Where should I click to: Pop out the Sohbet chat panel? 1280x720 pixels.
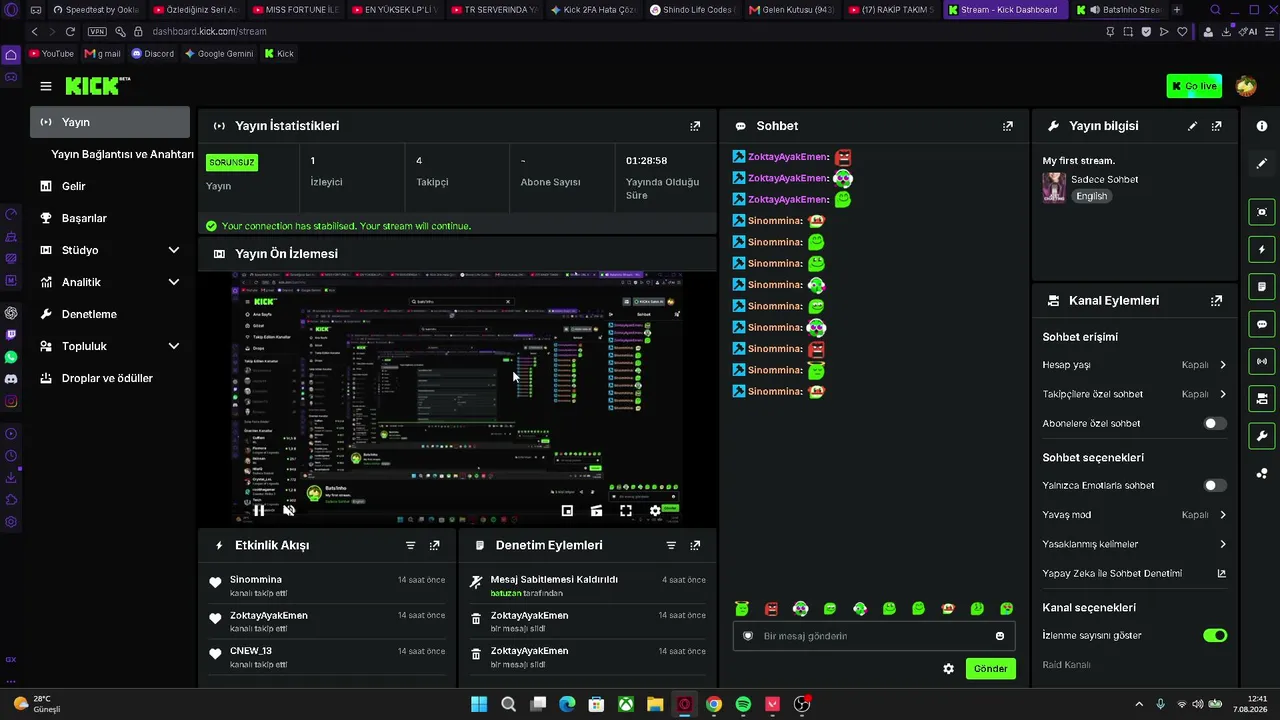pyautogui.click(x=1008, y=126)
